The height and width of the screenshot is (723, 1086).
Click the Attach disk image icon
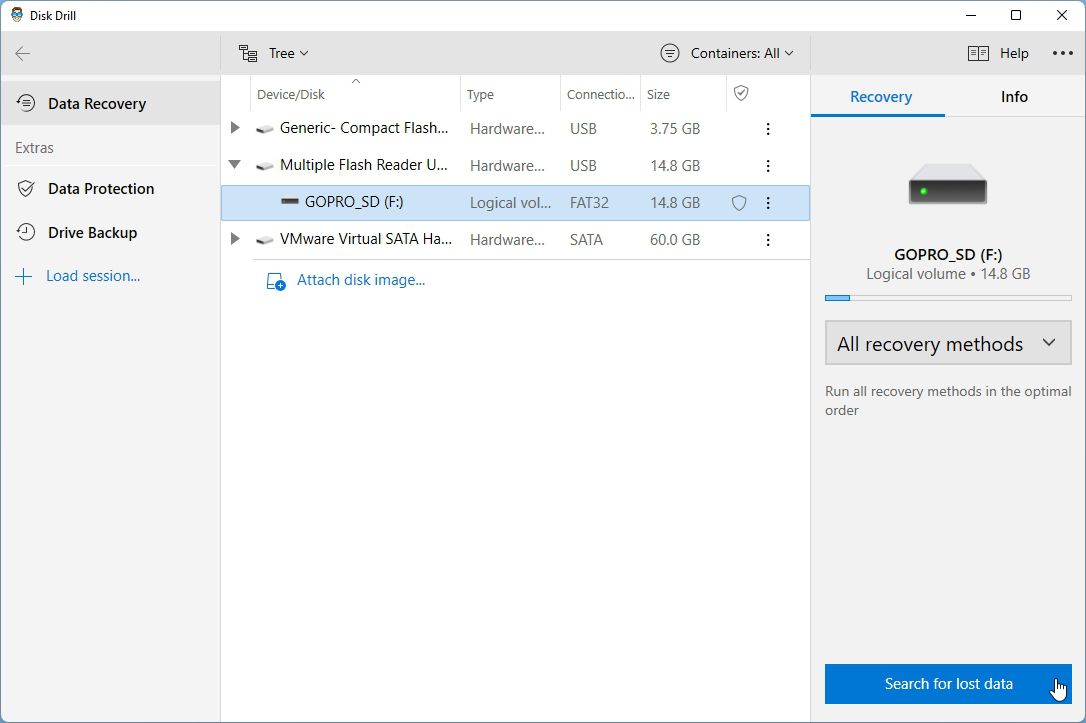tap(276, 281)
